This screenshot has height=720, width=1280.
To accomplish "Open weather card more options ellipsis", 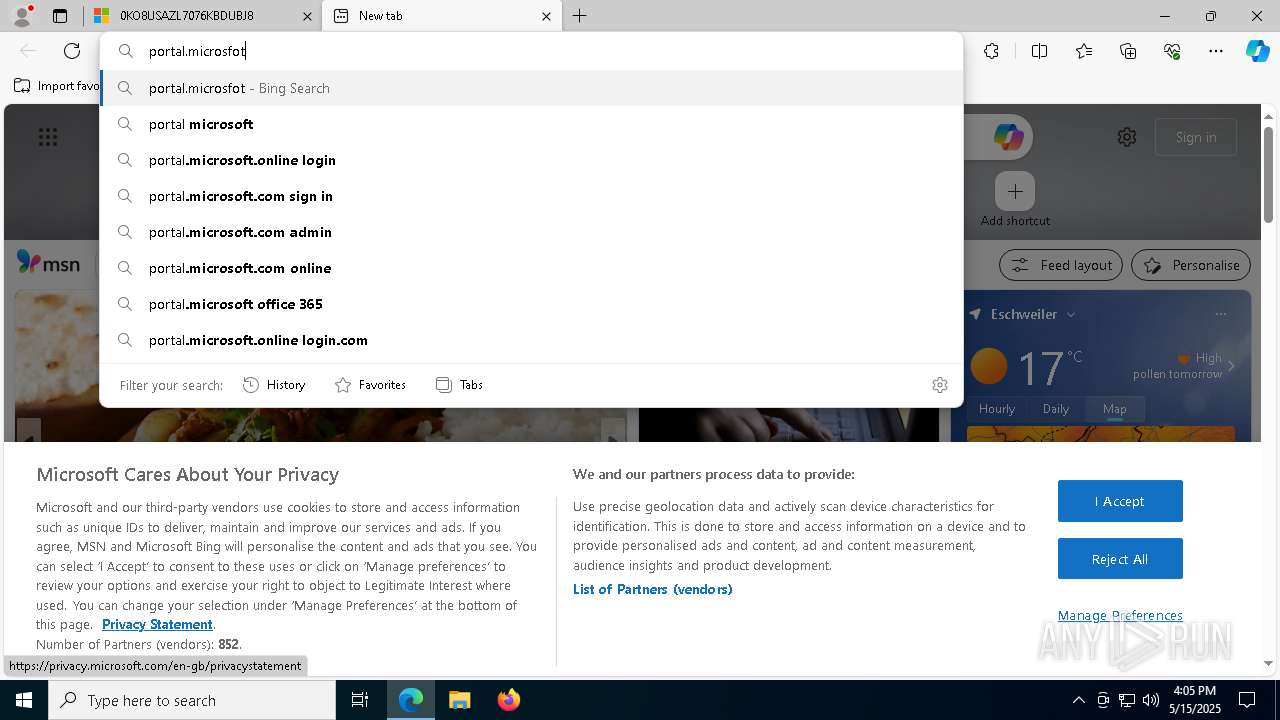I will (x=1220, y=314).
